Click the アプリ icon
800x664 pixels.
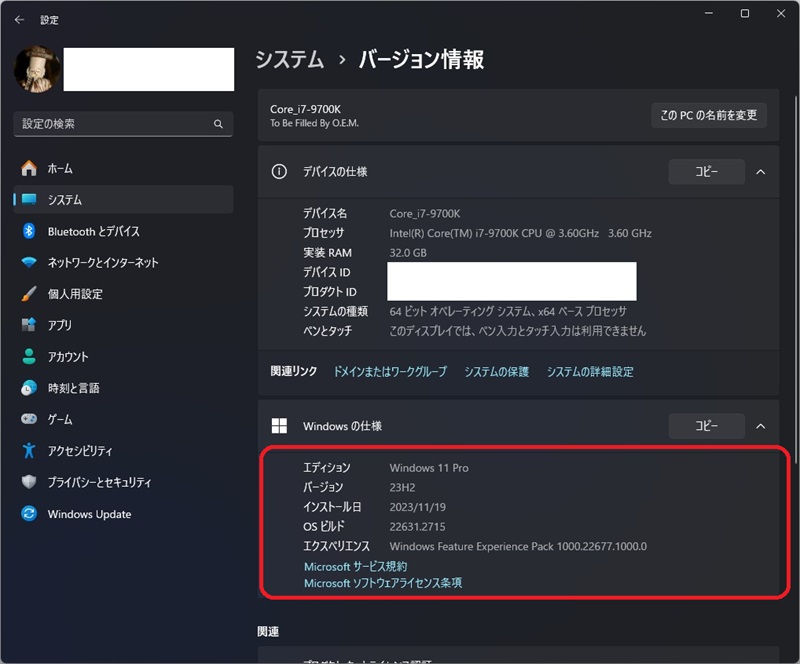click(x=29, y=325)
